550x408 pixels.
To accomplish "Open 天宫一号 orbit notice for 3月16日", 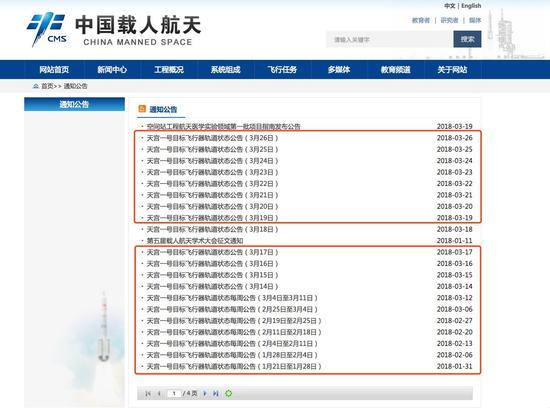I will pos(212,263).
